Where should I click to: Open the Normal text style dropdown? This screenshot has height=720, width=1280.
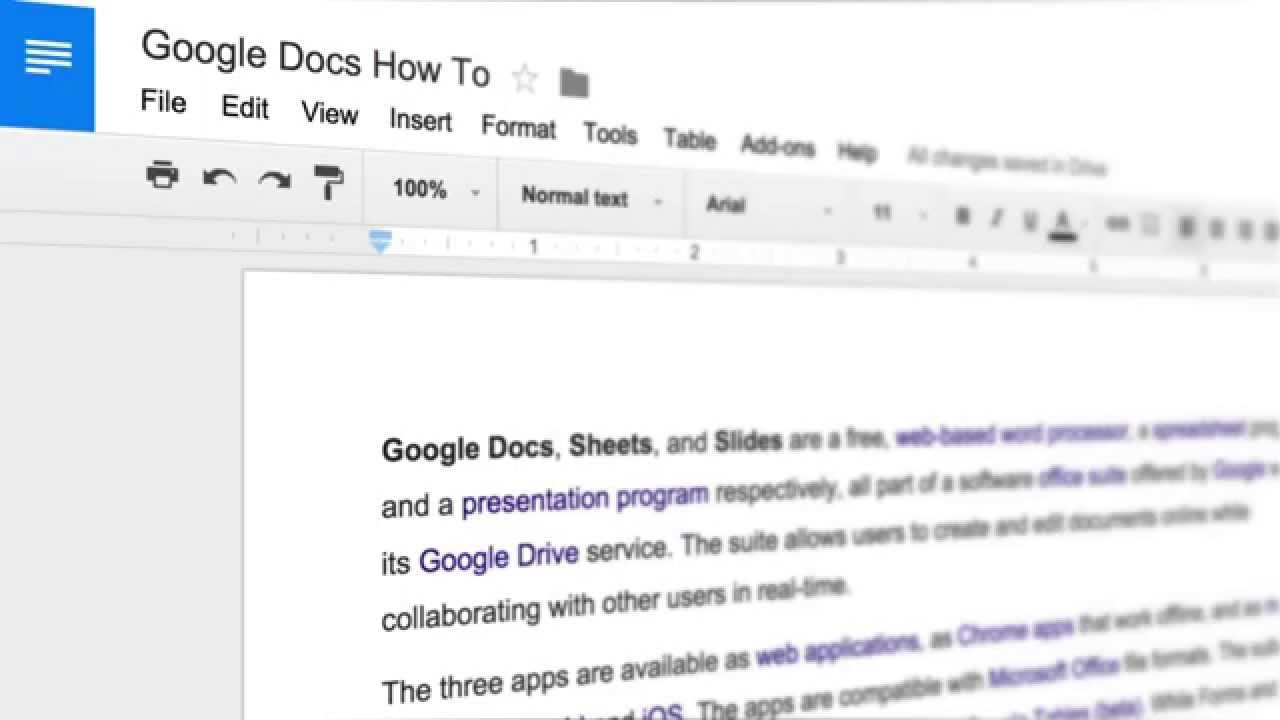[592, 197]
